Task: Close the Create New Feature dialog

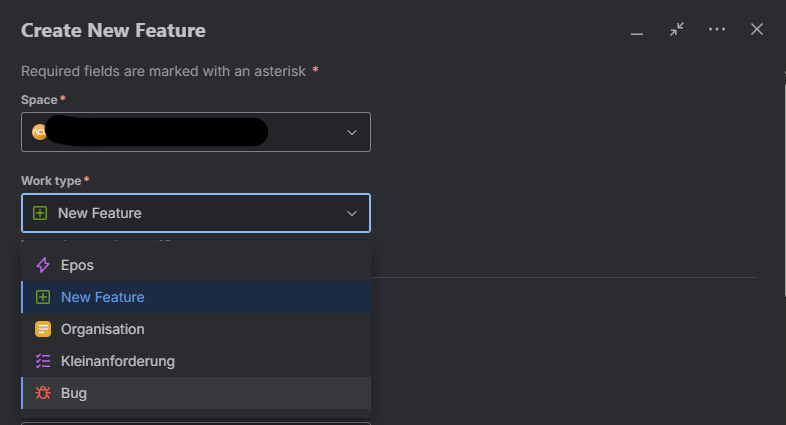Action: [757, 30]
